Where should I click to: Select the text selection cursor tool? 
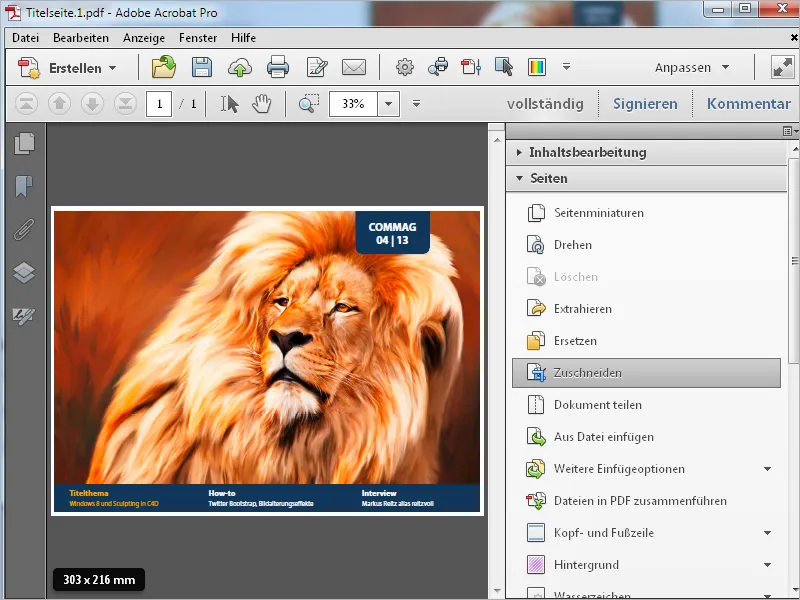pyautogui.click(x=229, y=104)
